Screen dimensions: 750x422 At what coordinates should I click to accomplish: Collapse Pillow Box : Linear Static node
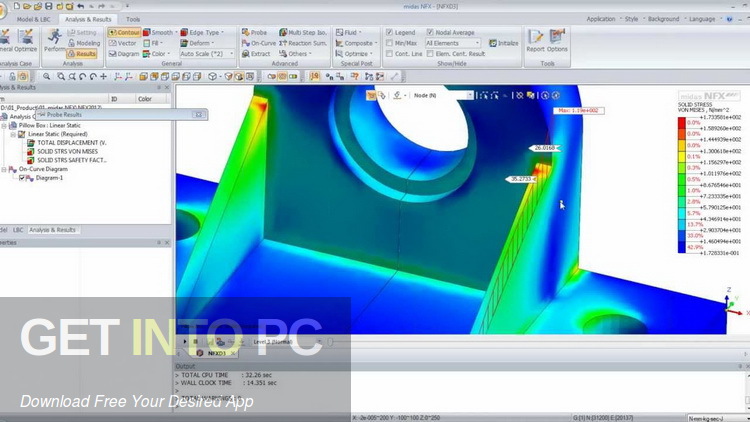tap(4, 125)
